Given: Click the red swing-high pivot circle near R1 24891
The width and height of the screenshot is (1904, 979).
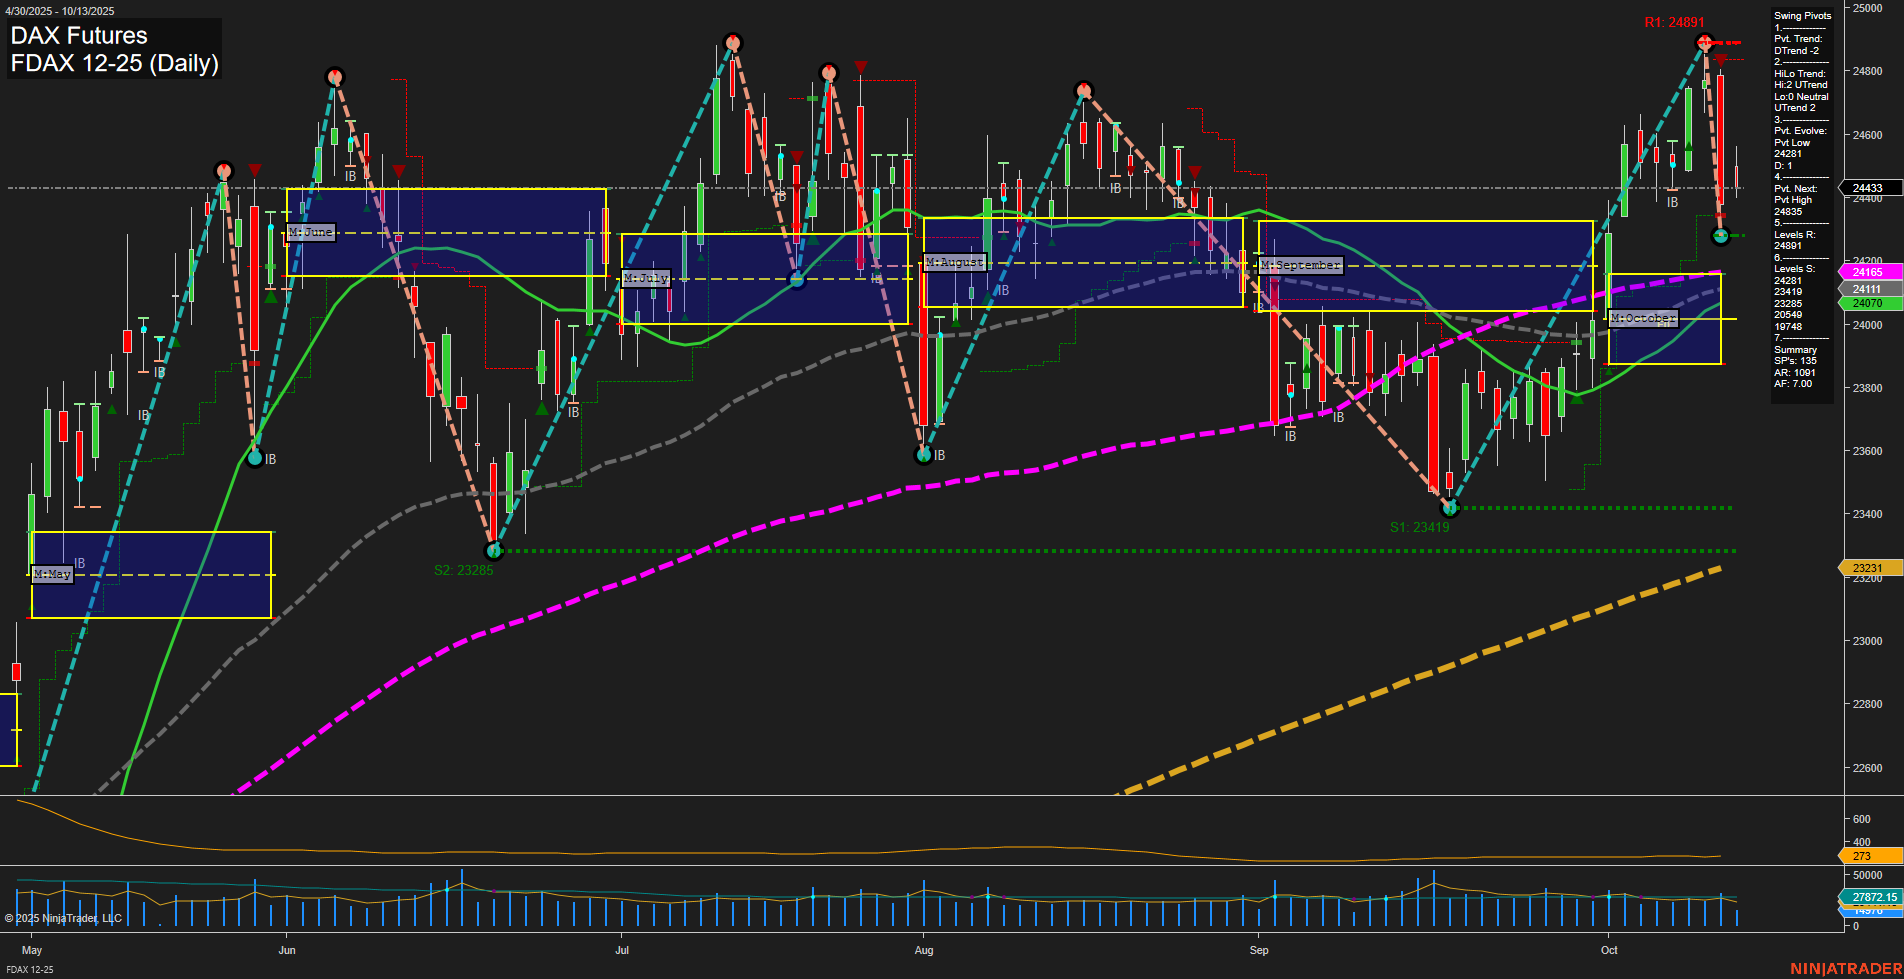Looking at the screenshot, I should click(x=1705, y=42).
